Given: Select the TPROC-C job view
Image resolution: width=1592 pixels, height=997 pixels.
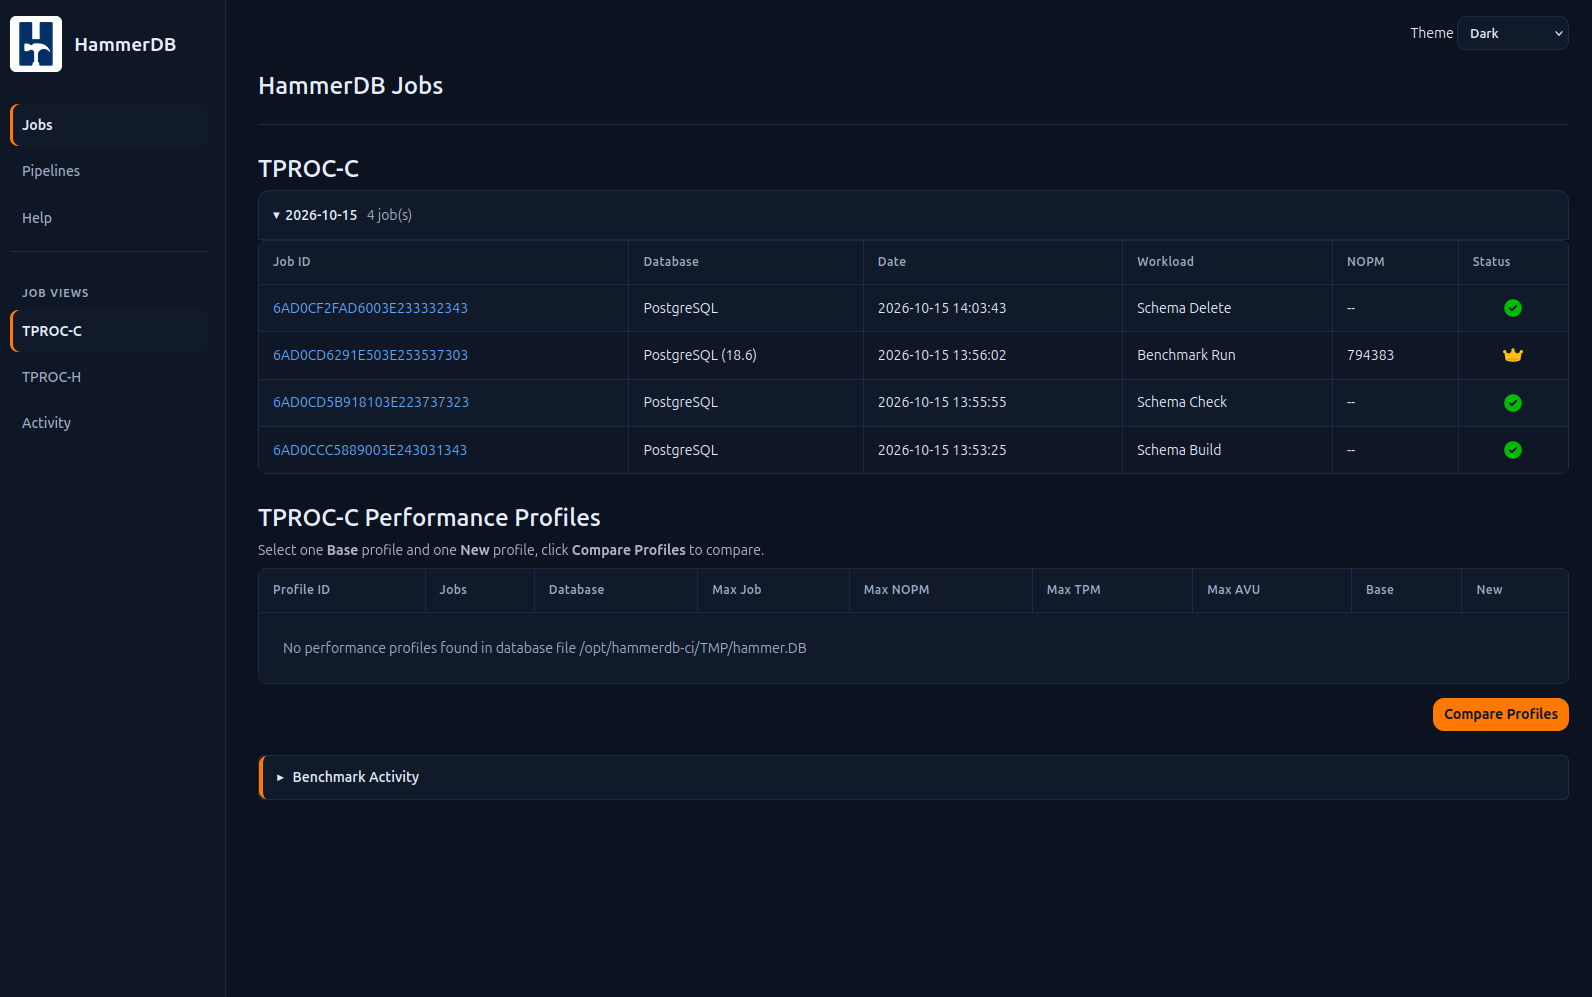Looking at the screenshot, I should click(x=109, y=331).
